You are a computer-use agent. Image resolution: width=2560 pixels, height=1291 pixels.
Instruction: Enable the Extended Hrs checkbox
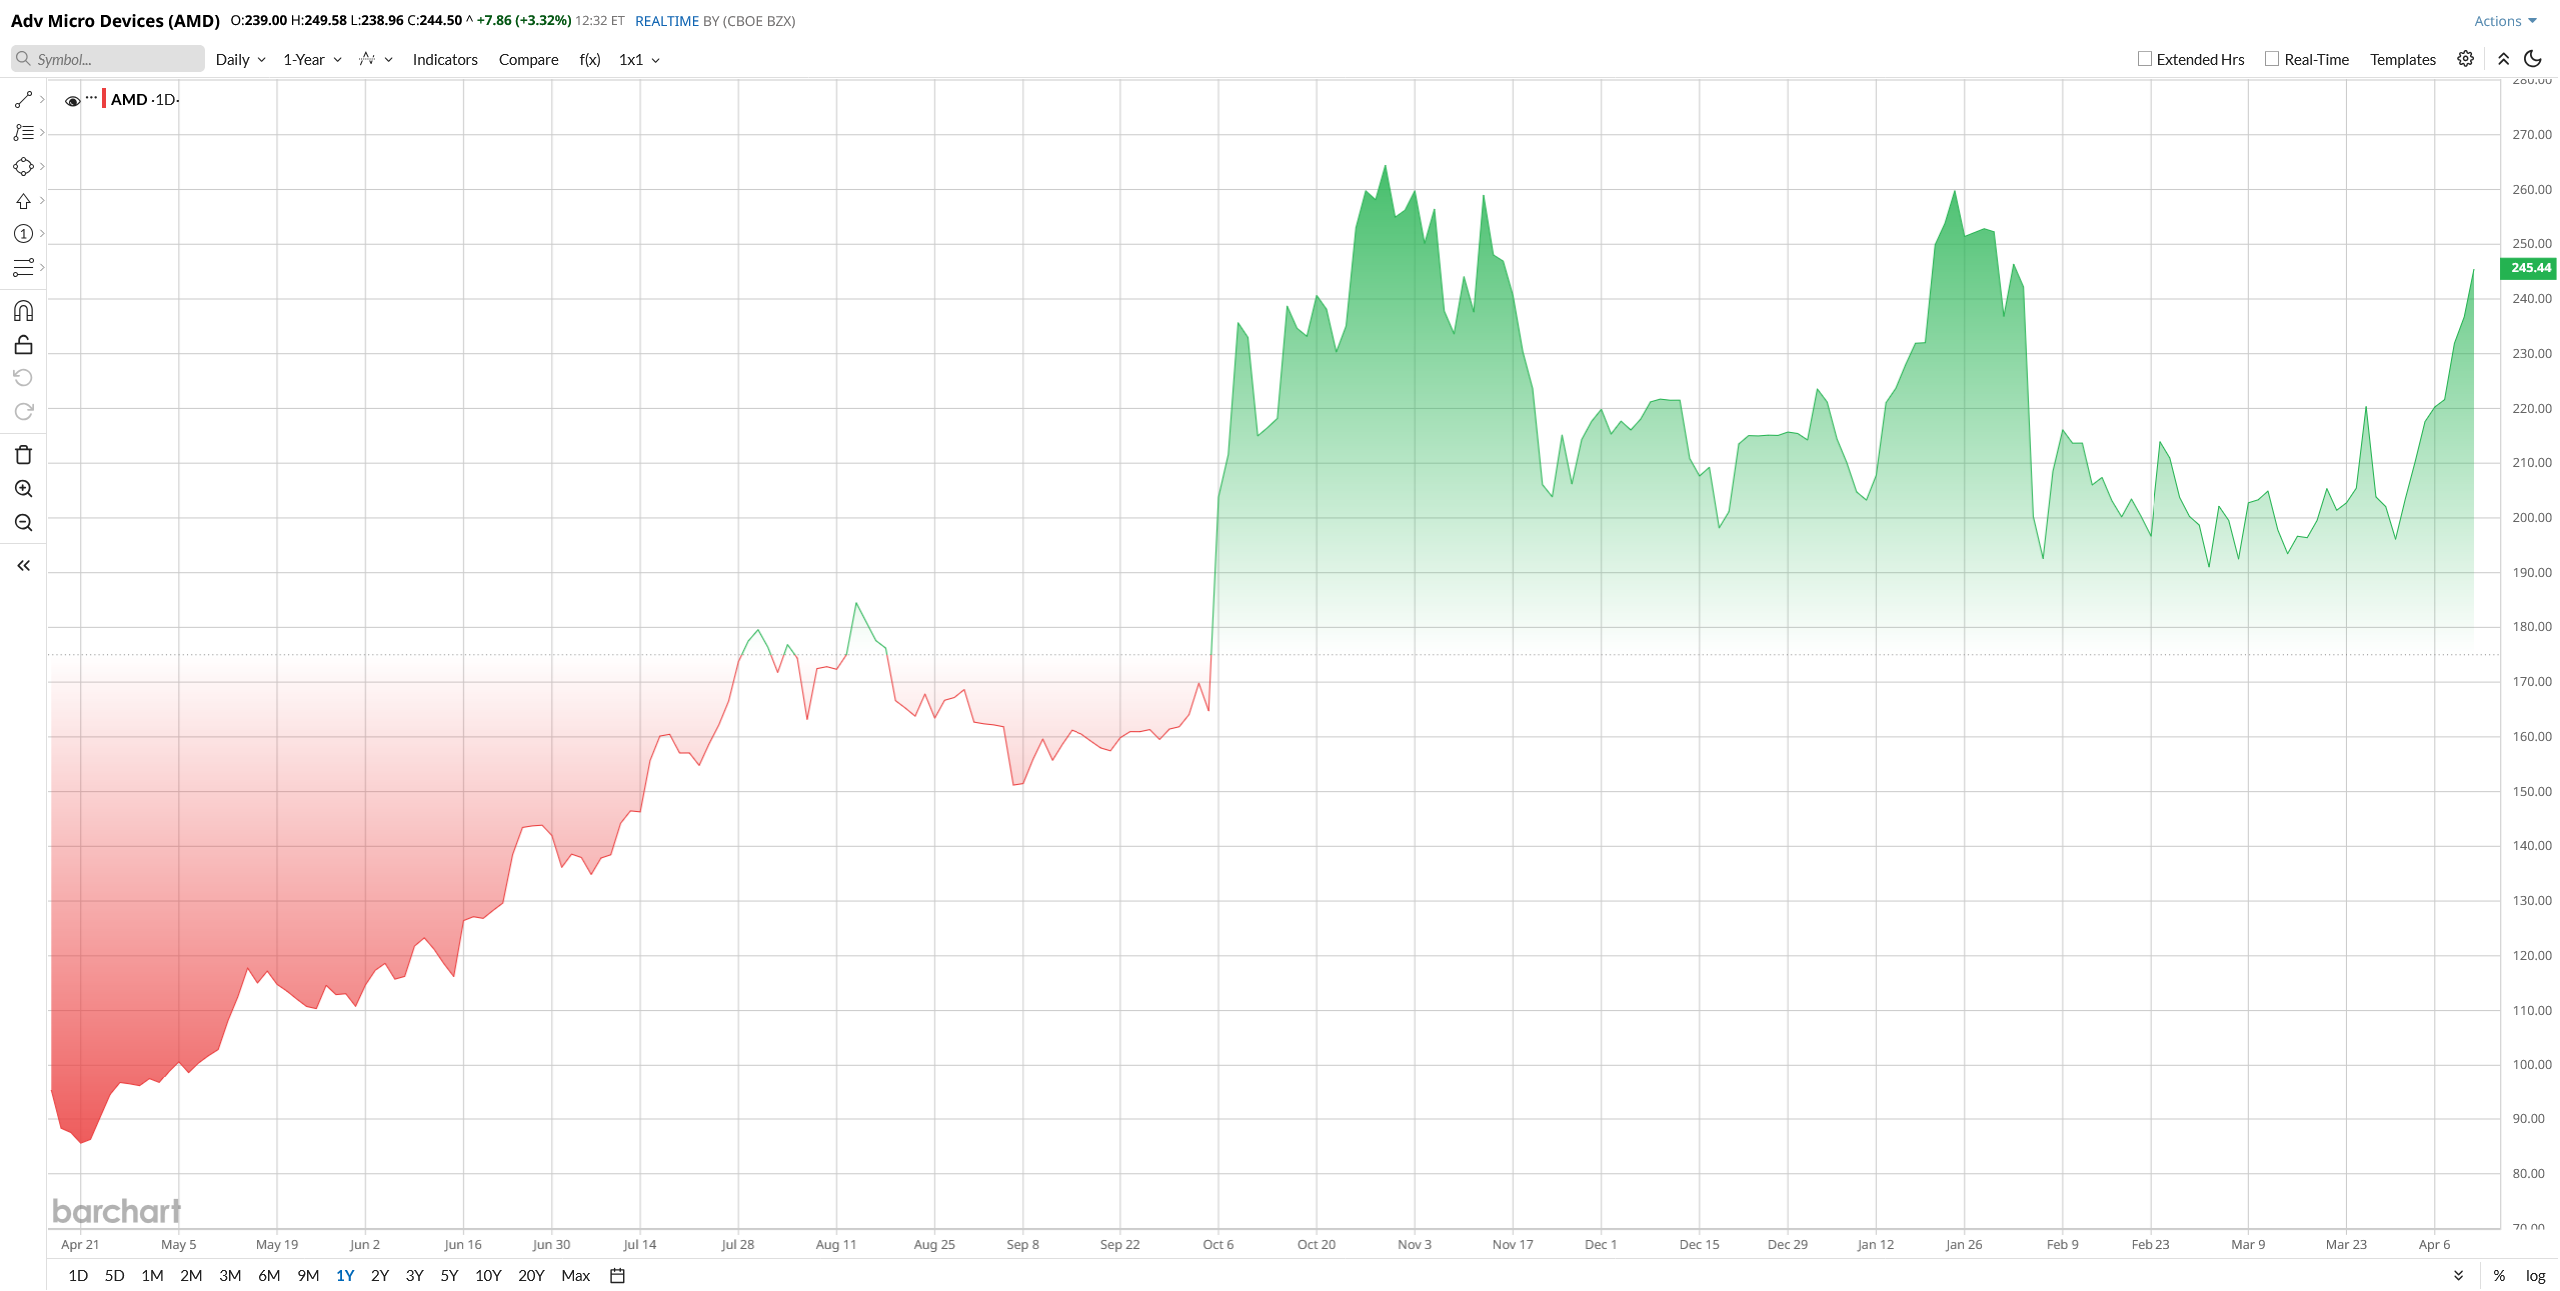coord(2144,59)
